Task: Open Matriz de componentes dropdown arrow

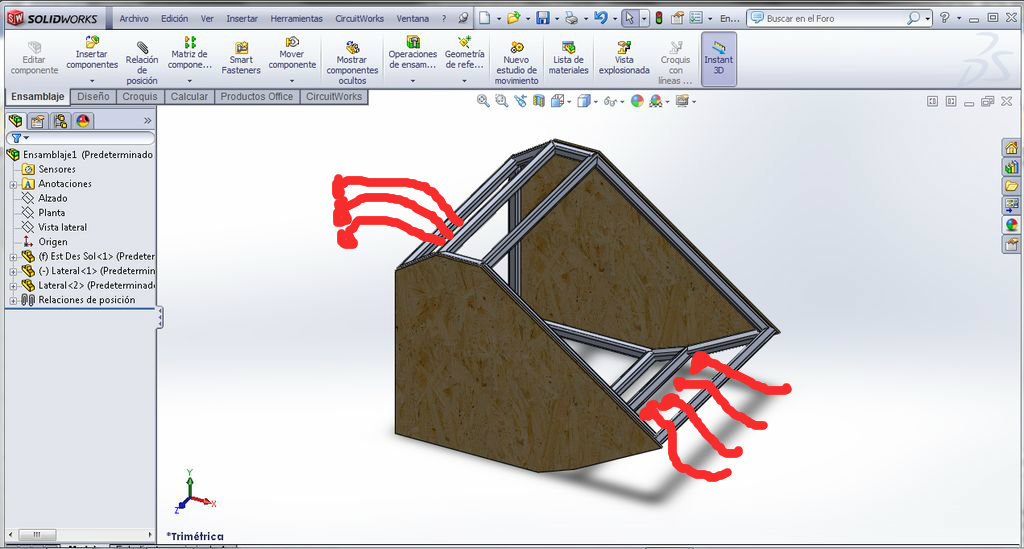Action: (x=189, y=81)
